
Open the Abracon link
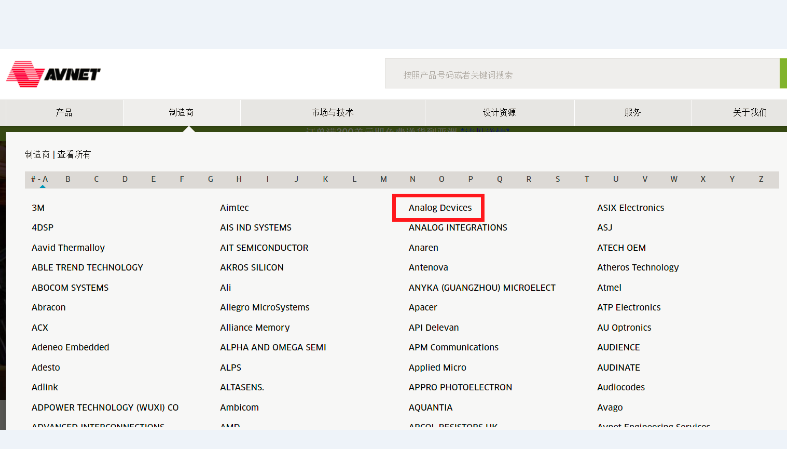point(49,307)
